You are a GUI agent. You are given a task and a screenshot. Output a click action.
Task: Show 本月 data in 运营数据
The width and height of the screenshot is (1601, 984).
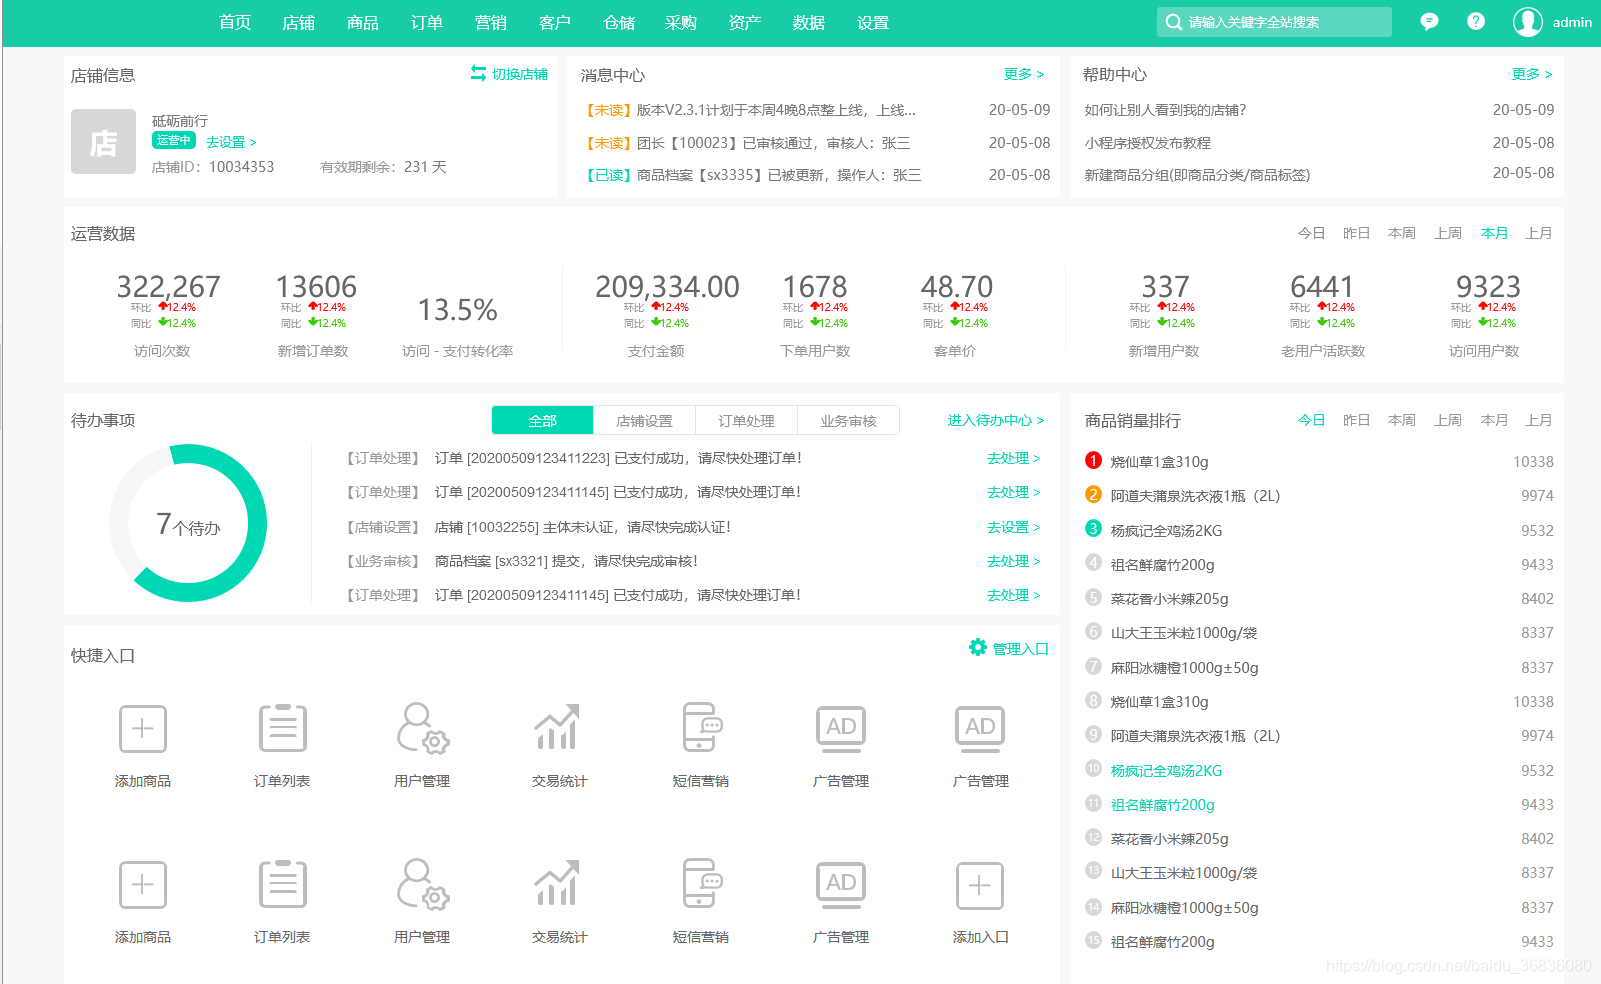coord(1494,233)
